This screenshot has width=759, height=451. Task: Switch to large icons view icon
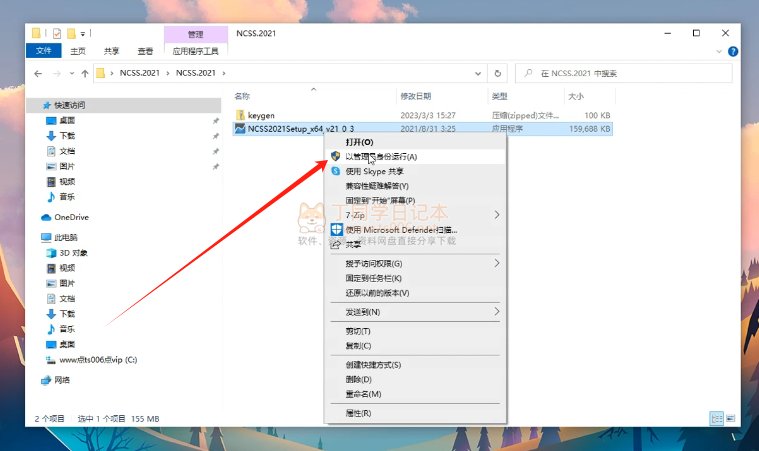tap(730, 418)
